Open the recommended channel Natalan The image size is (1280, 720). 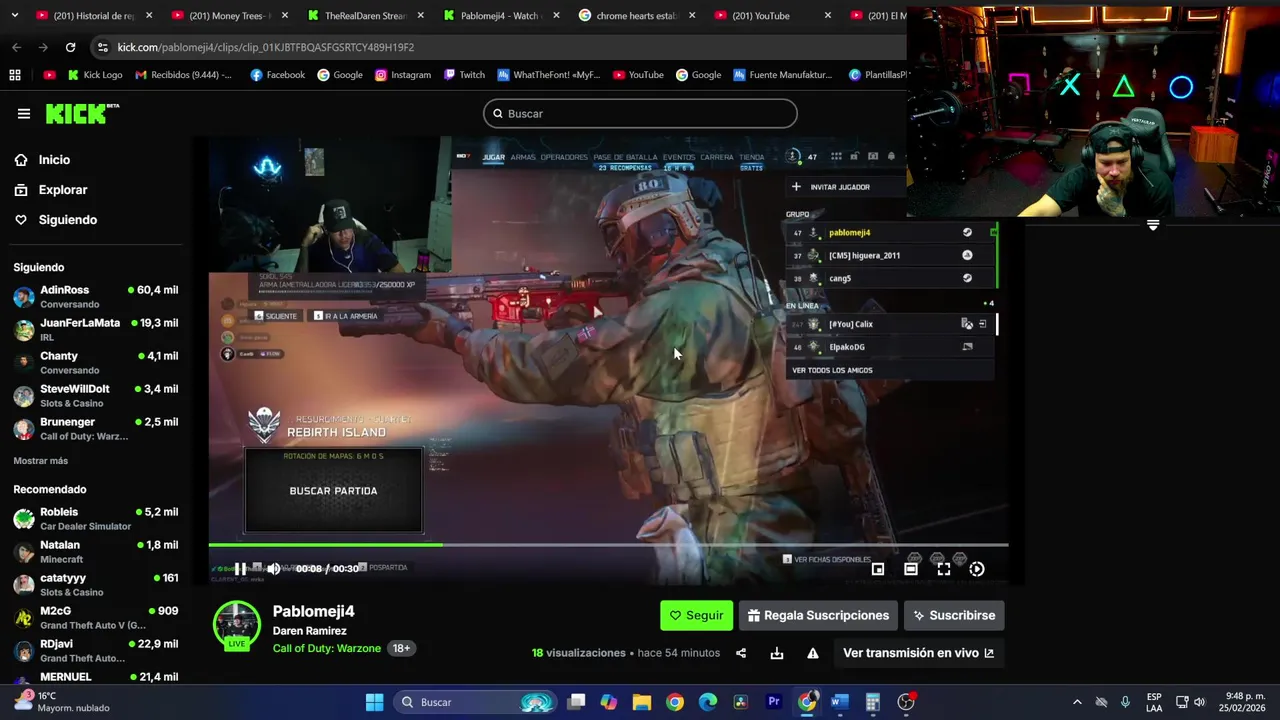[95, 552]
